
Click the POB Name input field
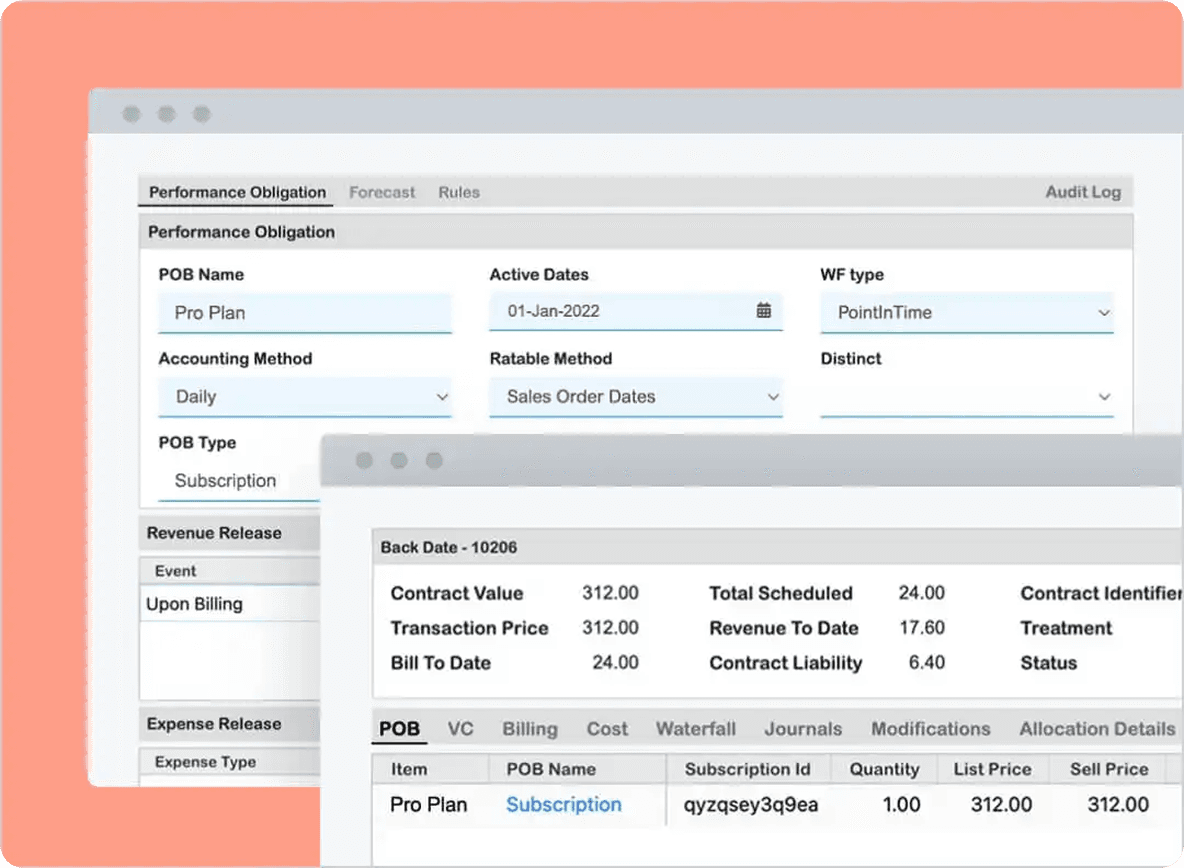(305, 313)
